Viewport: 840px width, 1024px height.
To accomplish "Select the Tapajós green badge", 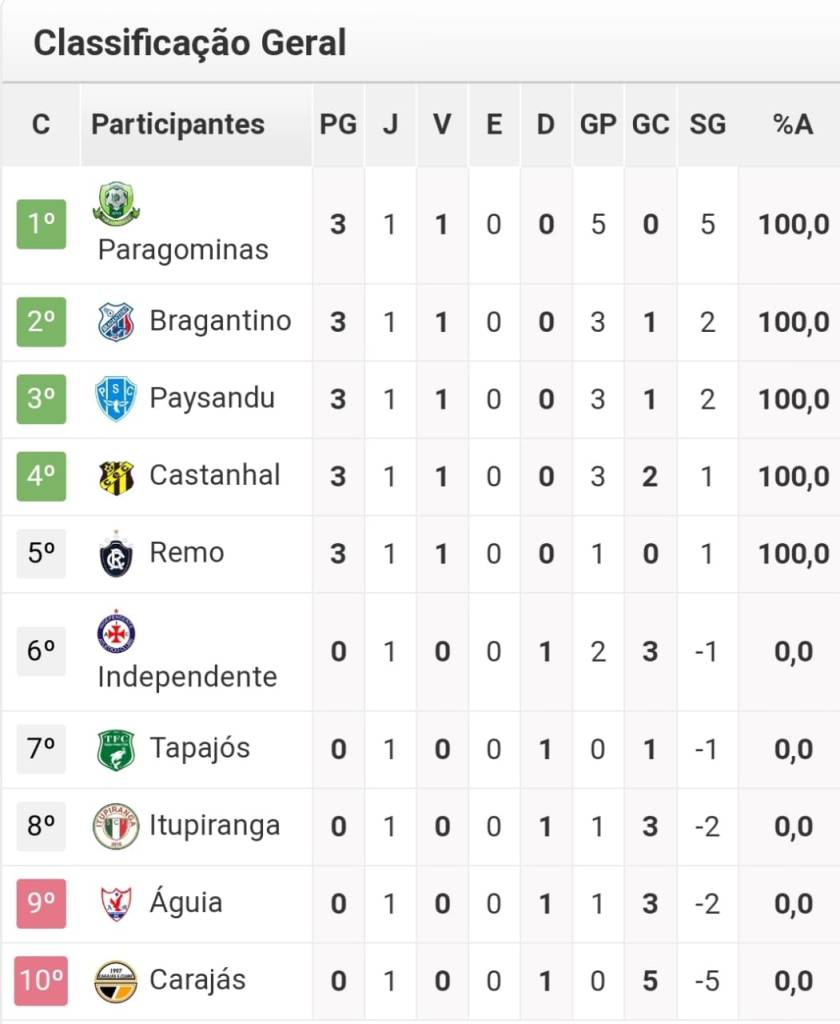I will 116,749.
